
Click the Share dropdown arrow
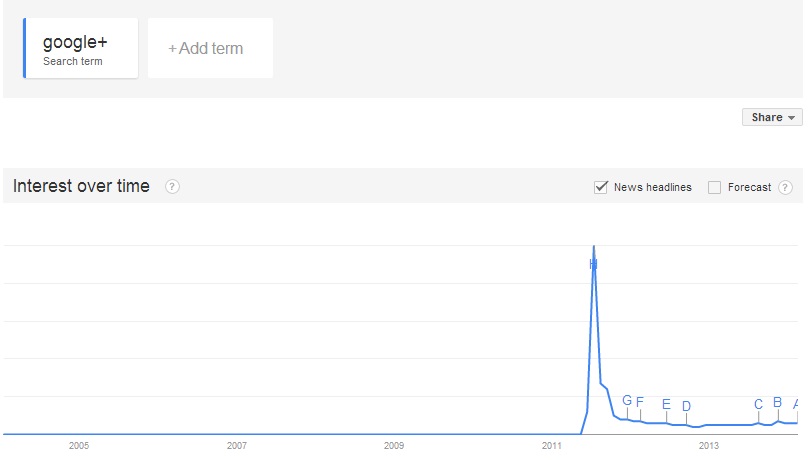[x=791, y=118]
